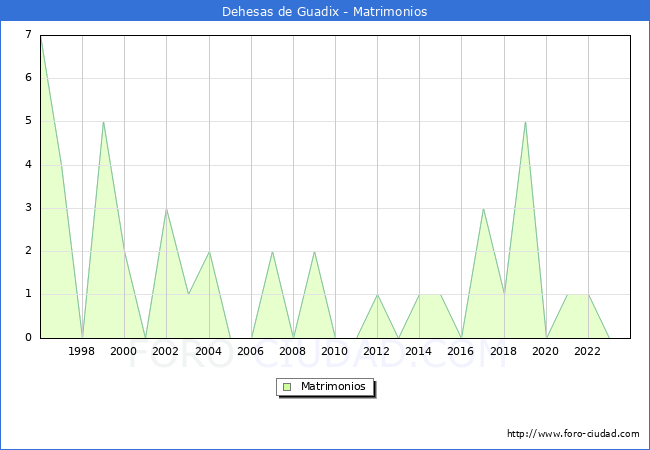Click the 2014 x-axis label
The image size is (650, 450).
(419, 351)
